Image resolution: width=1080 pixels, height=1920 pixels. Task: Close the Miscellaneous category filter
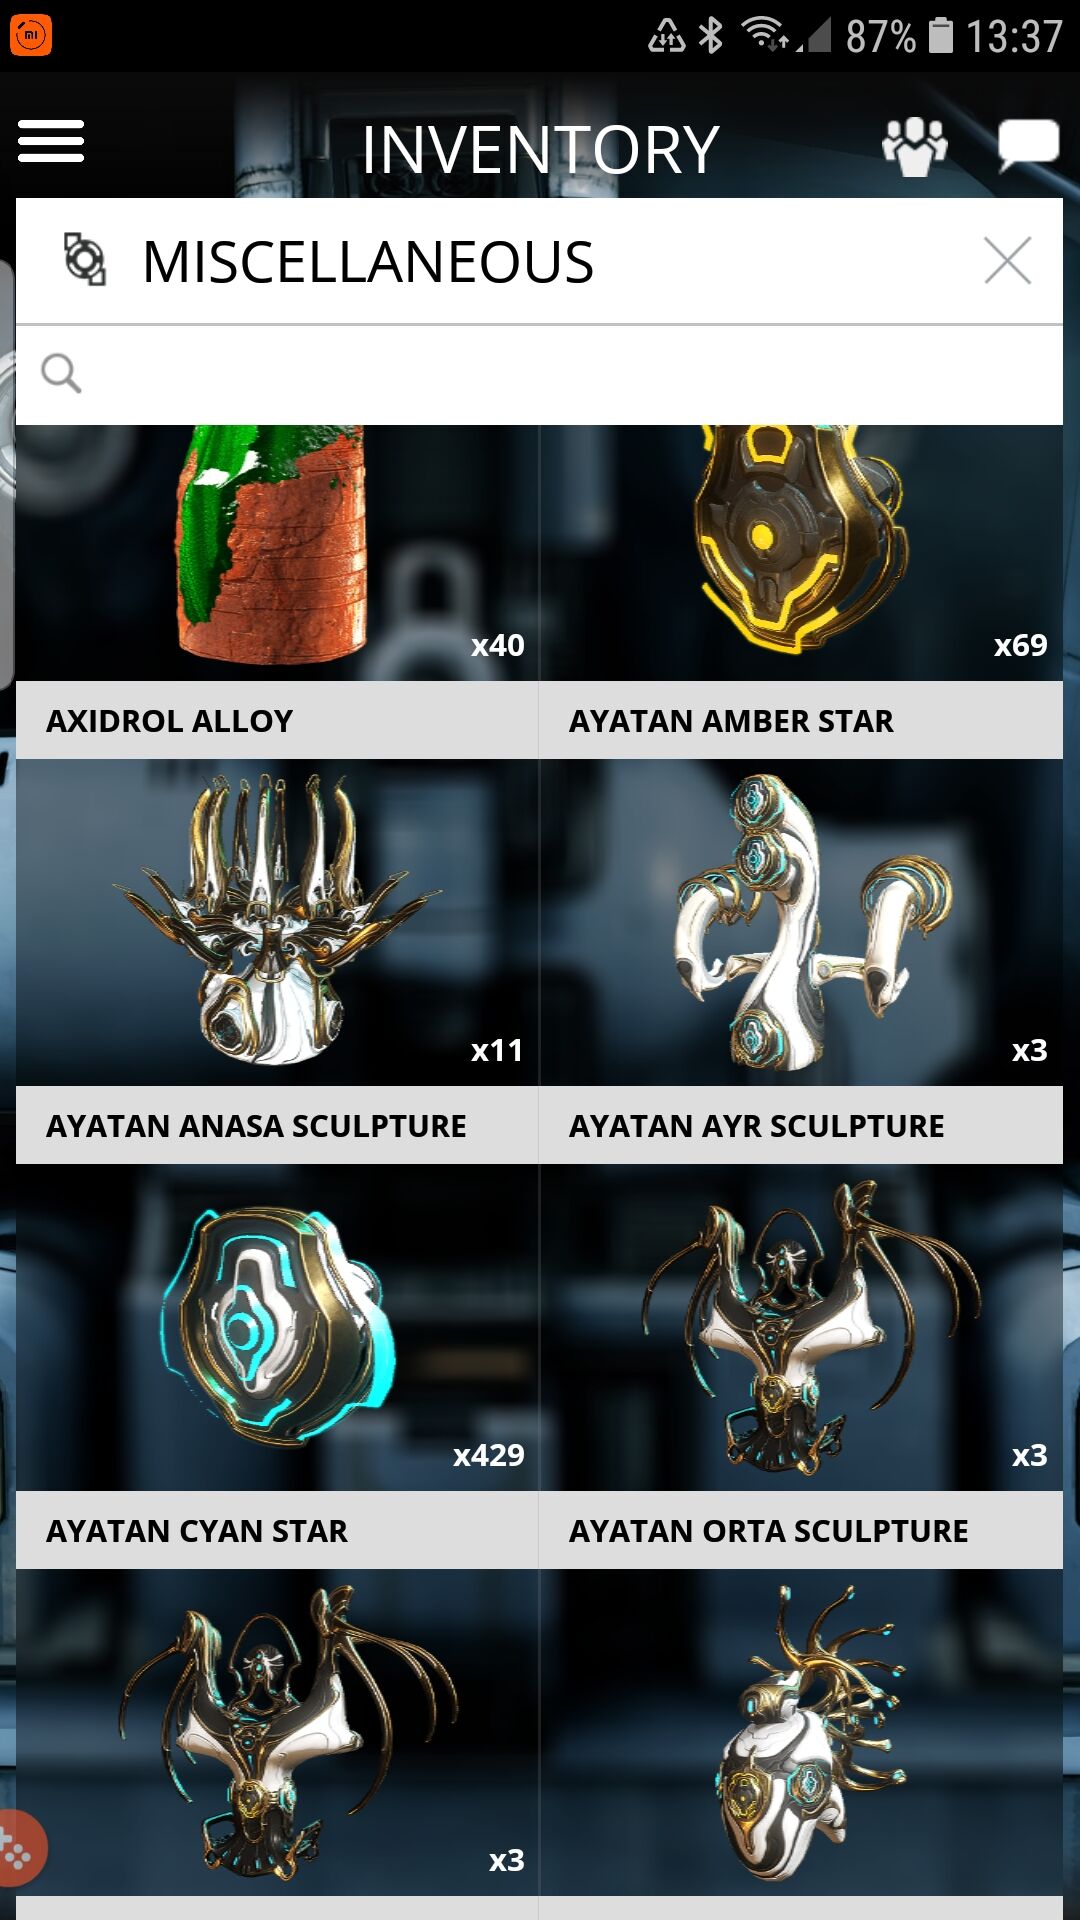click(x=1007, y=261)
